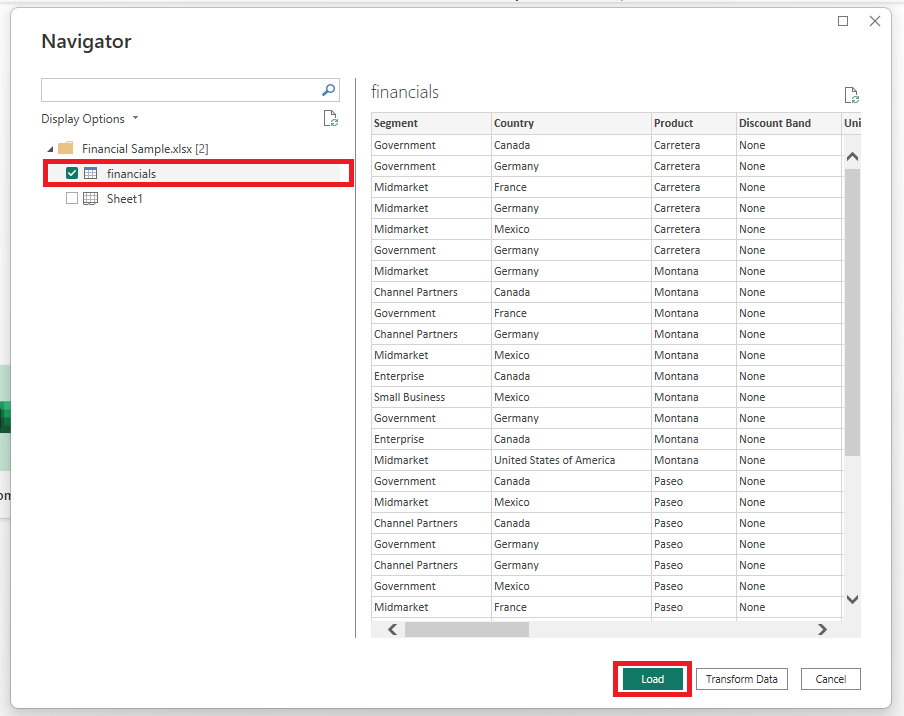
Task: Select the financials tree item label
Action: point(131,174)
